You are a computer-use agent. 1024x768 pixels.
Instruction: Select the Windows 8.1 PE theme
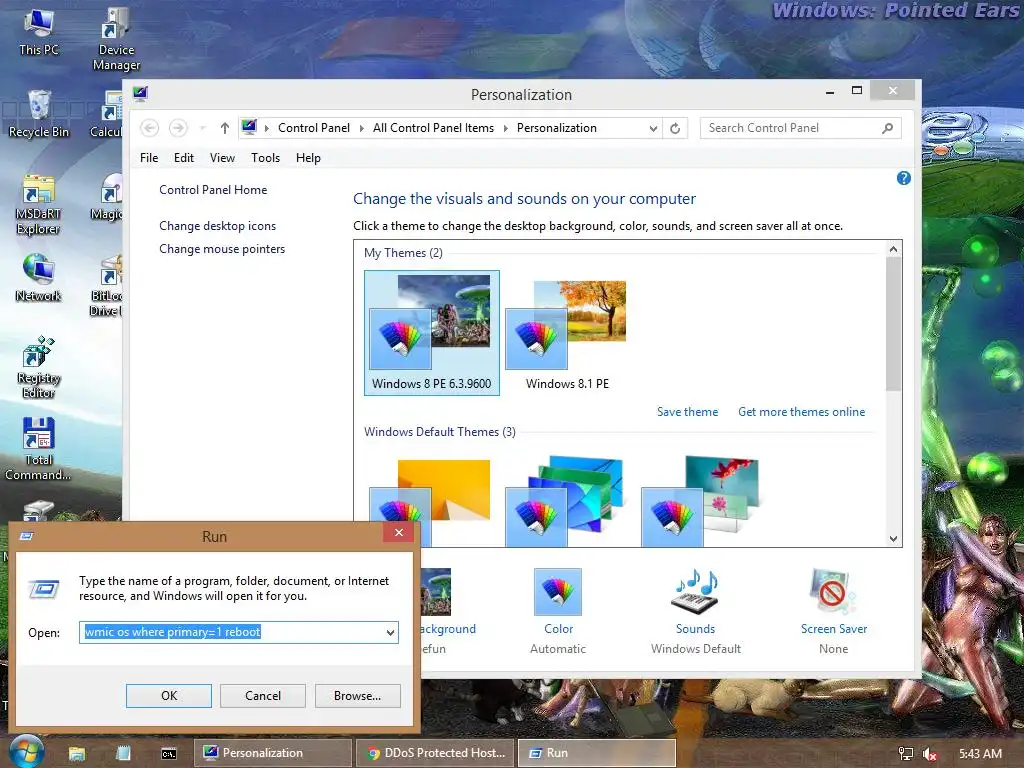tap(567, 332)
